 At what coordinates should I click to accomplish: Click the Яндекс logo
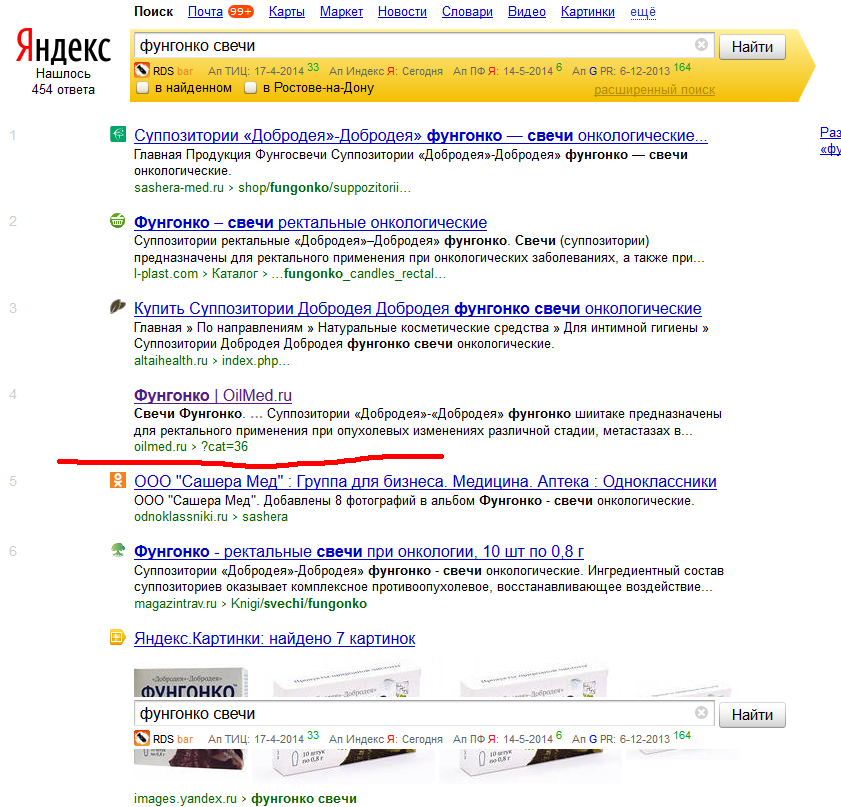tap(63, 47)
